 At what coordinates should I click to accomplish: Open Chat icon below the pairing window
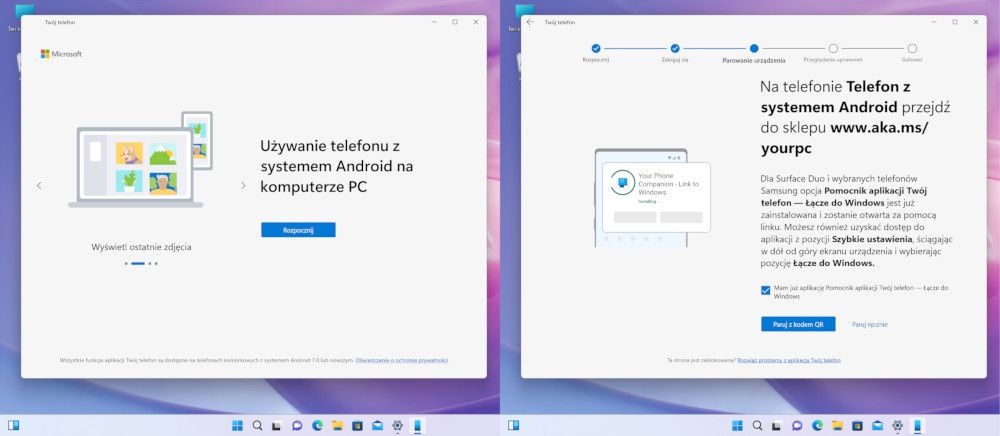click(x=797, y=426)
